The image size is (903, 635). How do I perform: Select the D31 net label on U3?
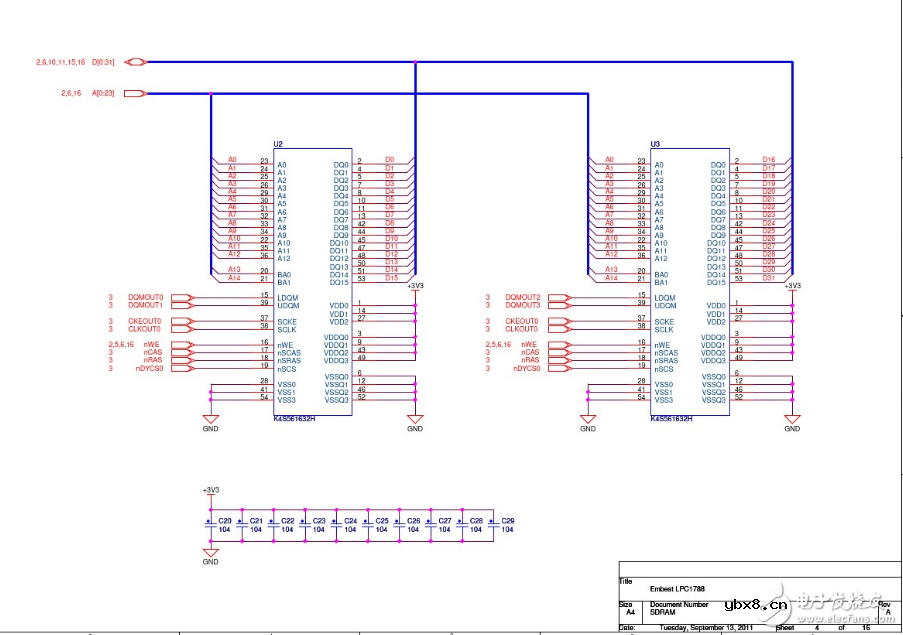[769, 278]
